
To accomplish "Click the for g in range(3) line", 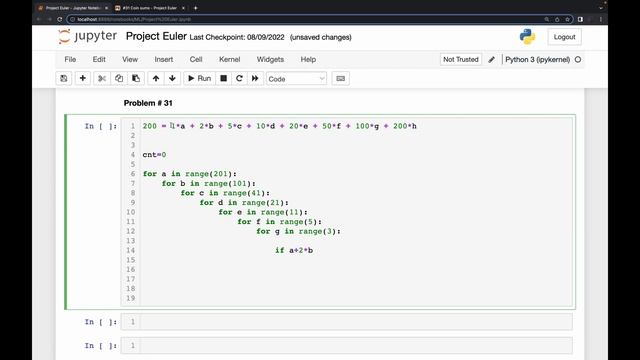I will coord(298,231).
